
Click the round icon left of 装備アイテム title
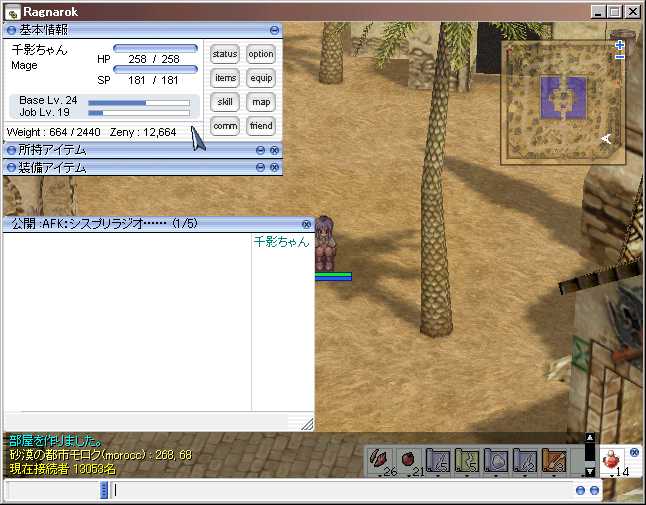[x=11, y=168]
